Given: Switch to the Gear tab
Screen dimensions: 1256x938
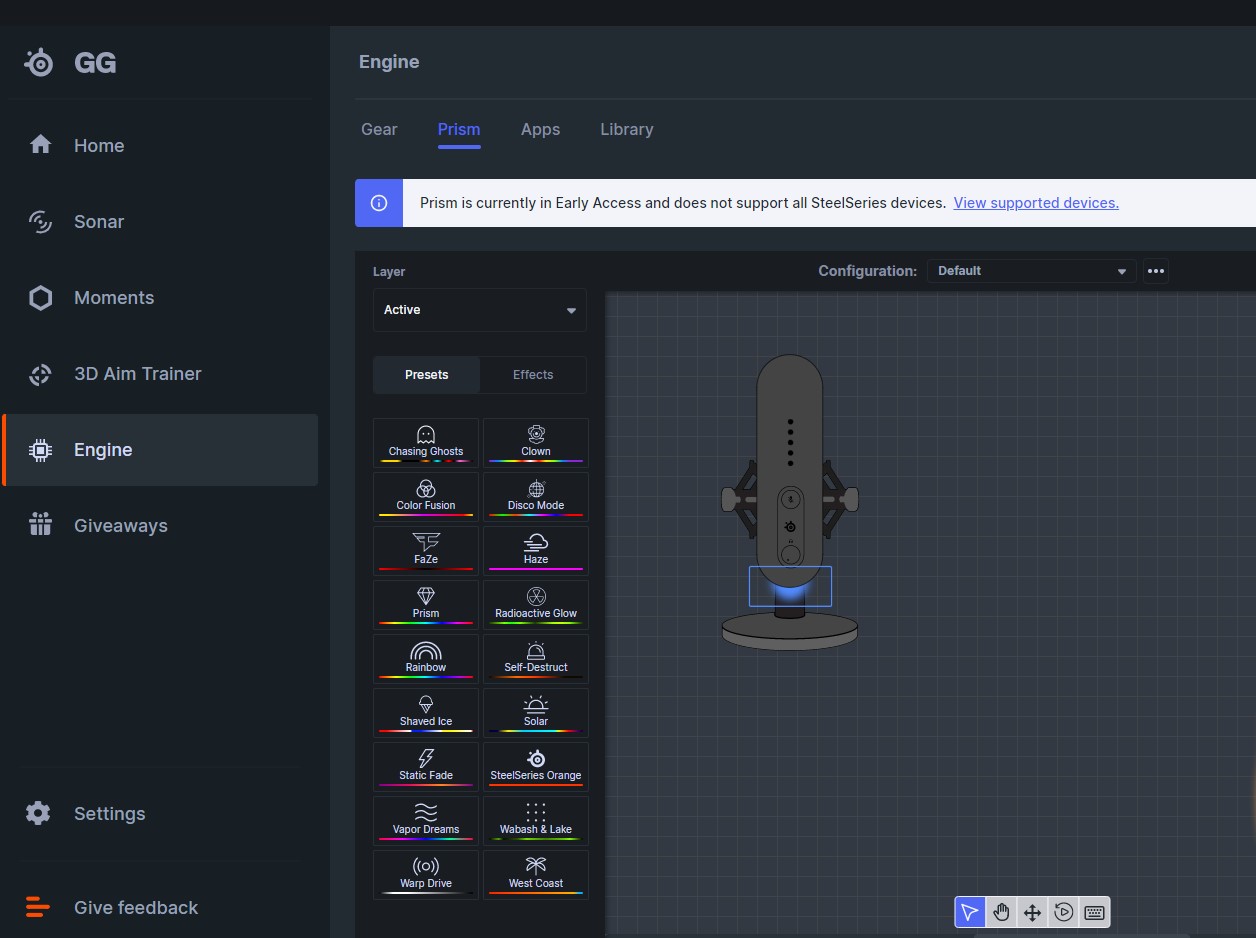Looking at the screenshot, I should [x=379, y=130].
